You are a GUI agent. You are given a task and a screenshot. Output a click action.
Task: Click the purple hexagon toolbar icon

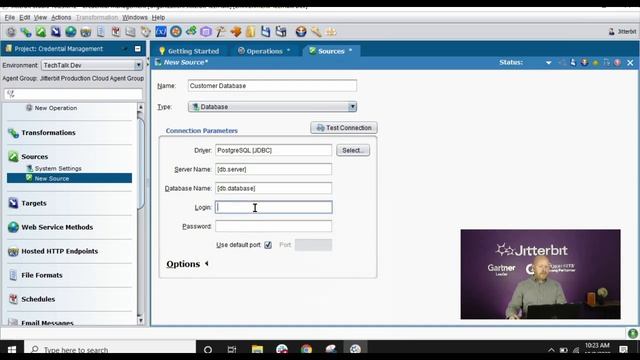pyautogui.click(x=206, y=31)
